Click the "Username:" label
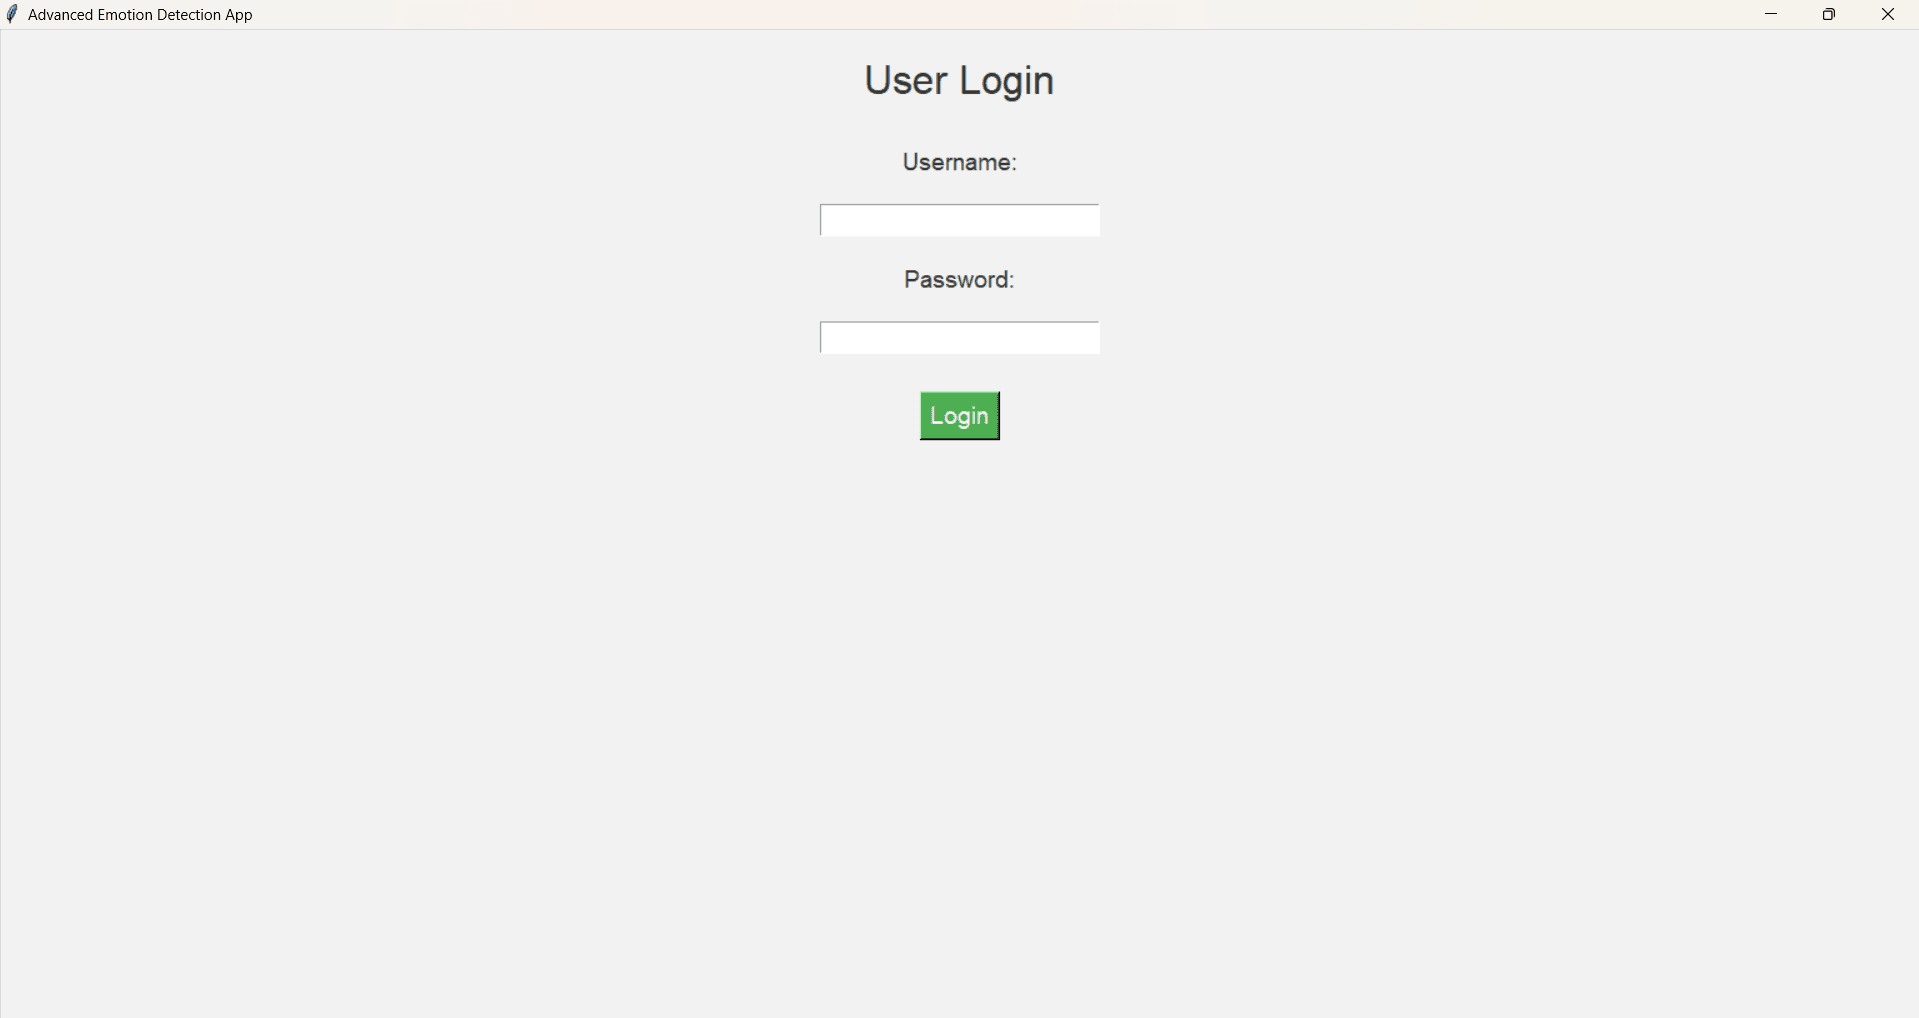This screenshot has width=1919, height=1018. tap(959, 162)
